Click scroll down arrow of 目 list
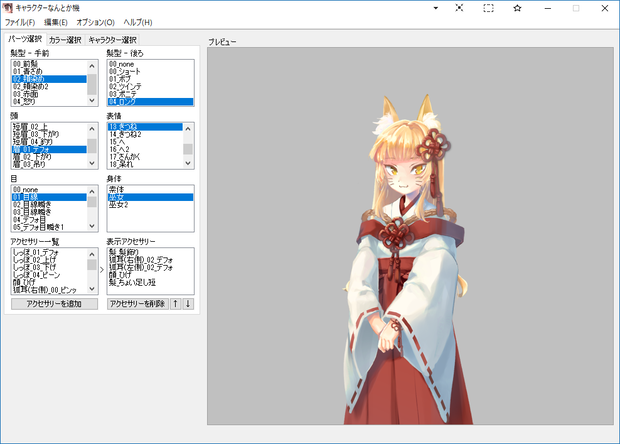The image size is (620, 444). point(92,226)
